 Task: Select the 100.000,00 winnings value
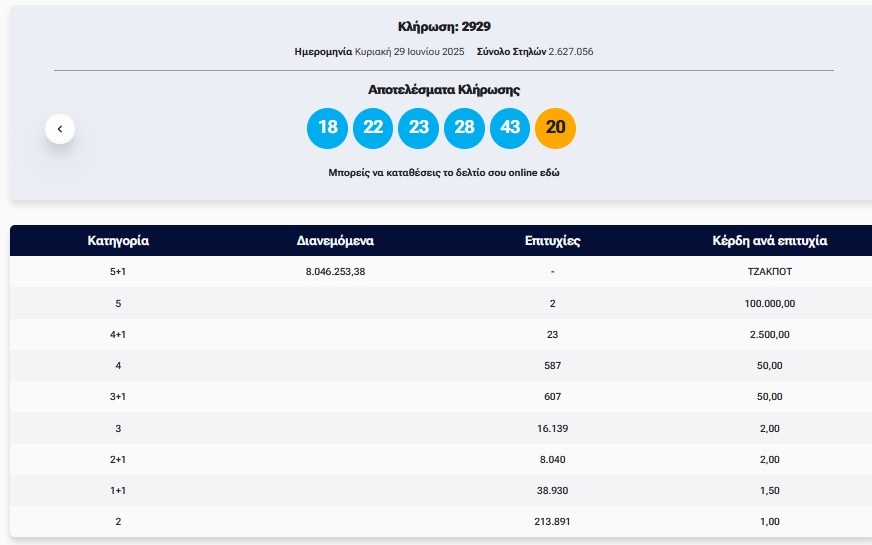[x=769, y=303]
